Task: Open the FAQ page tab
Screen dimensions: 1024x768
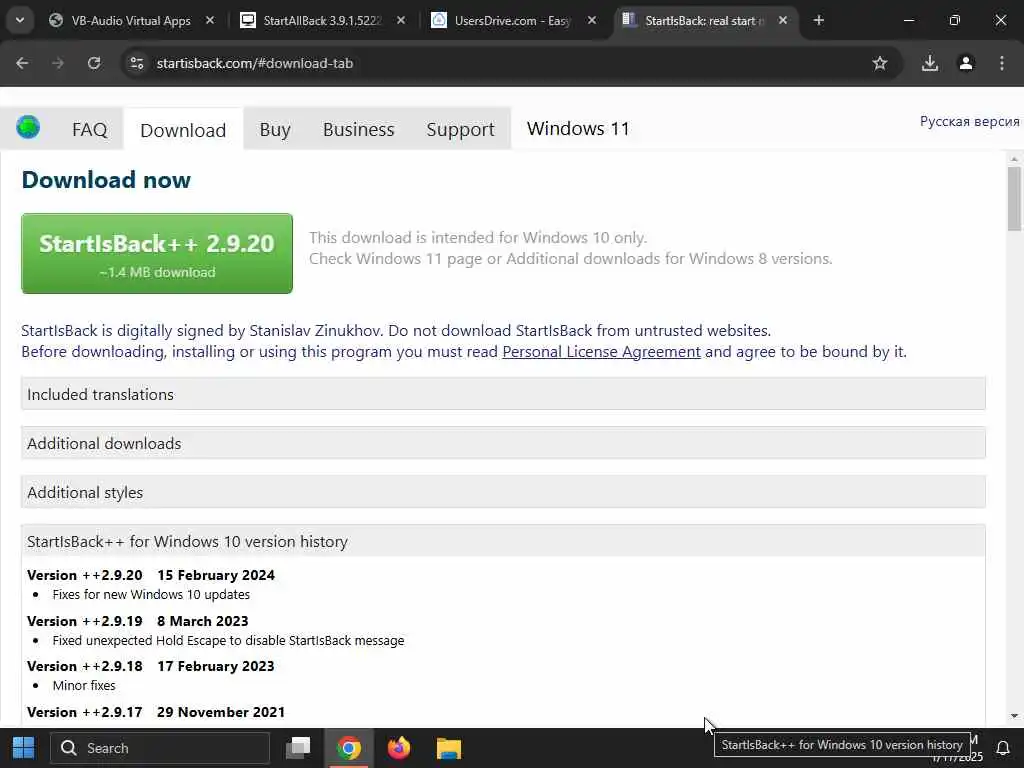Action: pos(89,129)
